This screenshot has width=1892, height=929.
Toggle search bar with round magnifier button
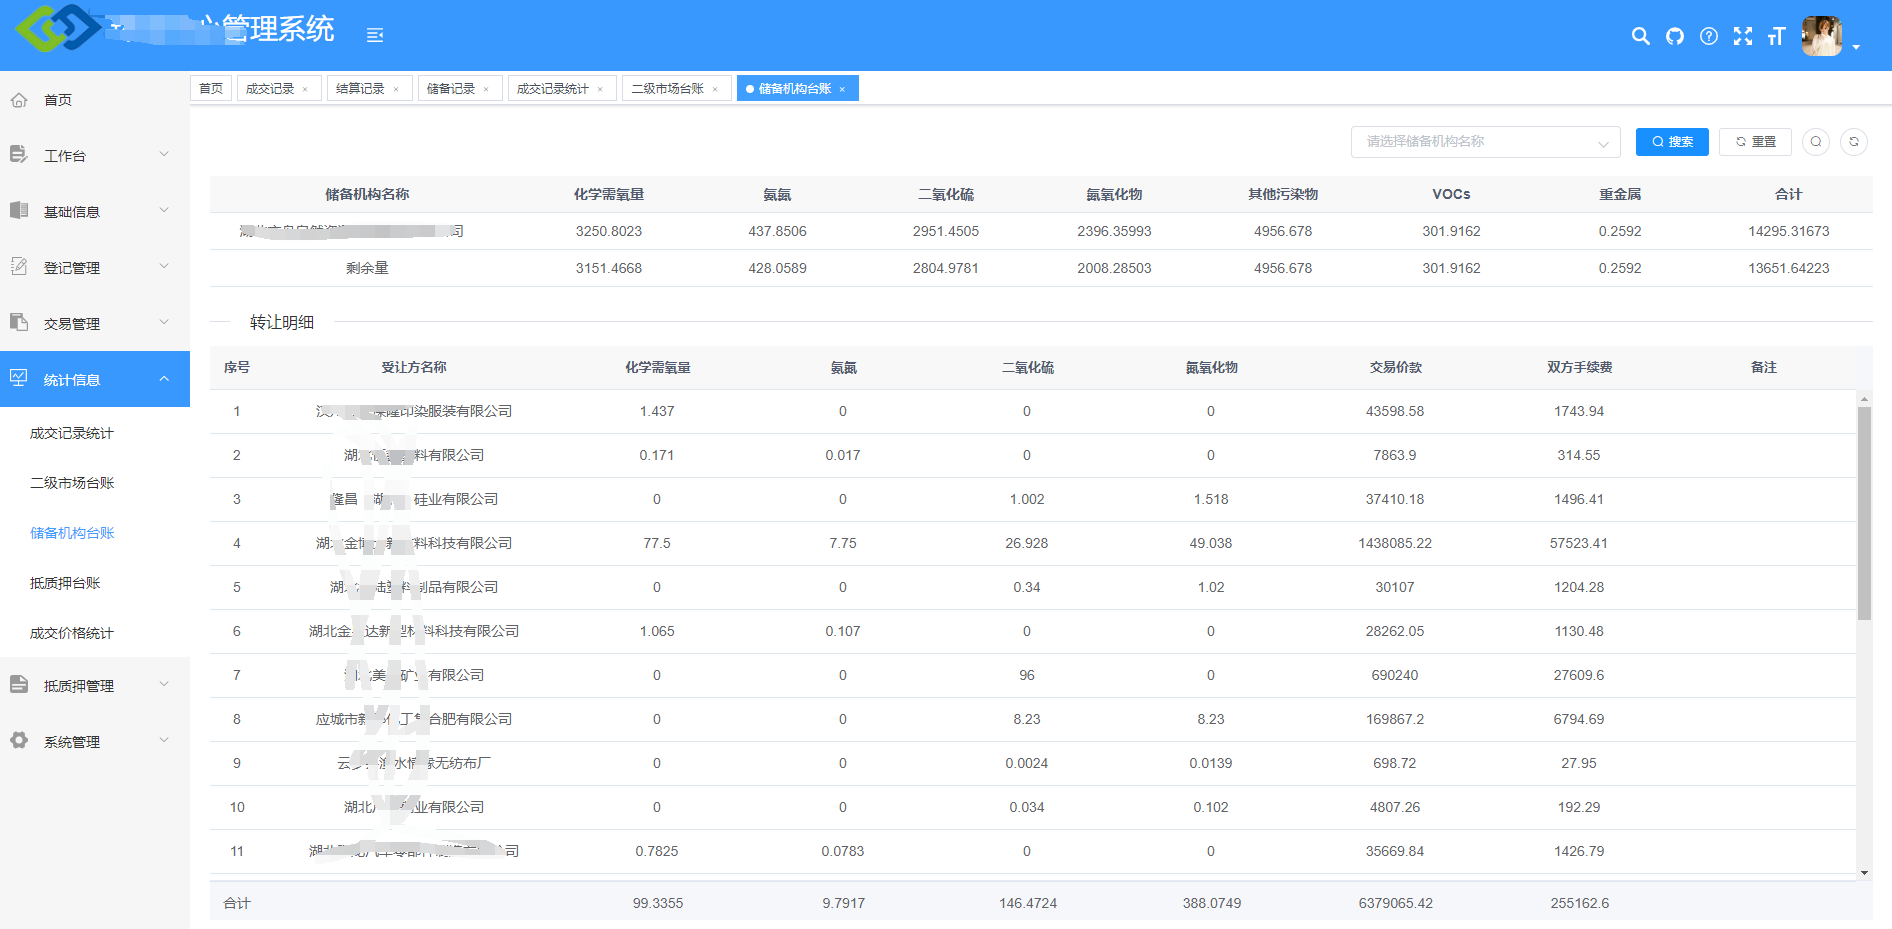(x=1816, y=142)
